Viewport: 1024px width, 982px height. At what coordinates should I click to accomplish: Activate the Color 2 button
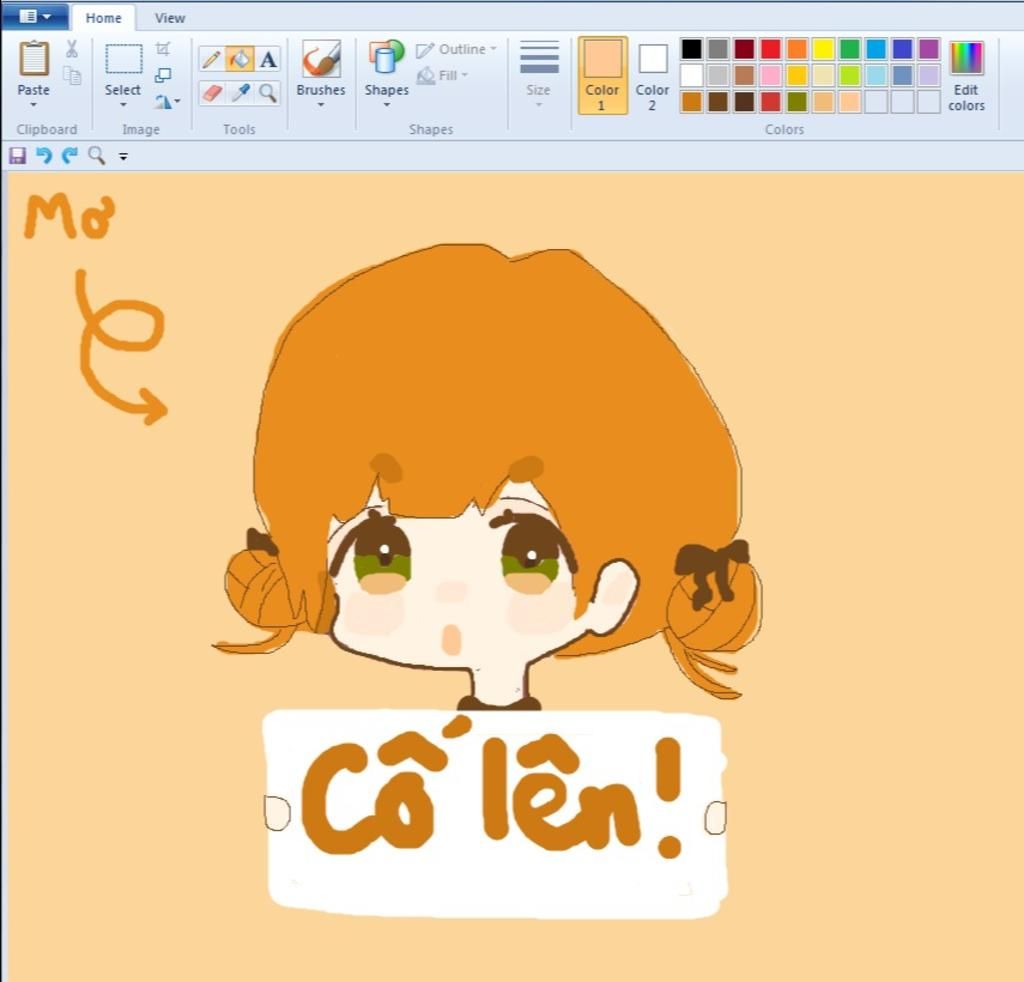[652, 76]
